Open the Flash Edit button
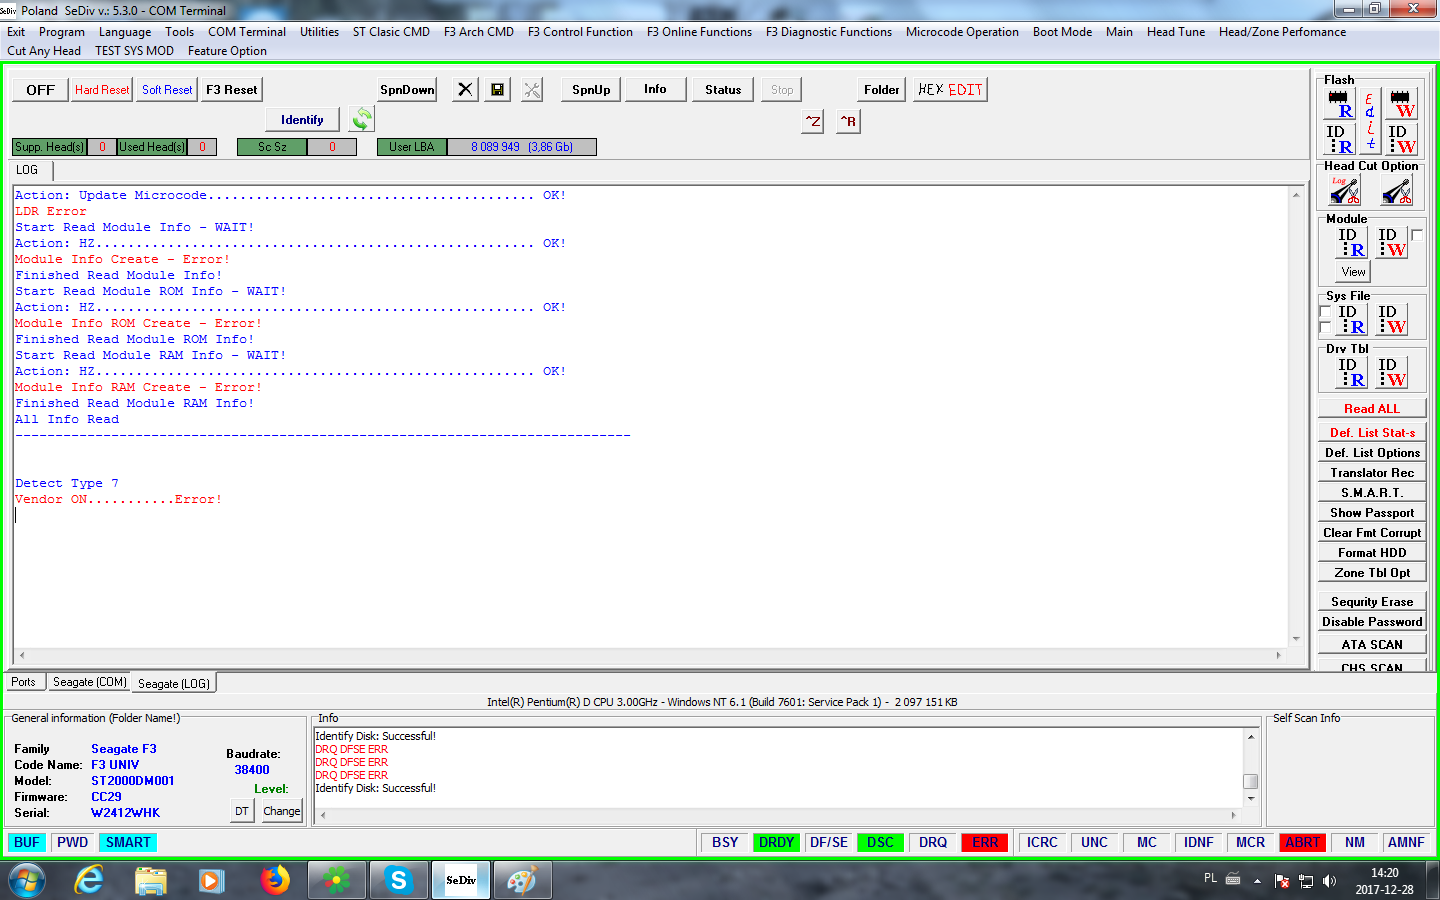 pyautogui.click(x=1370, y=121)
